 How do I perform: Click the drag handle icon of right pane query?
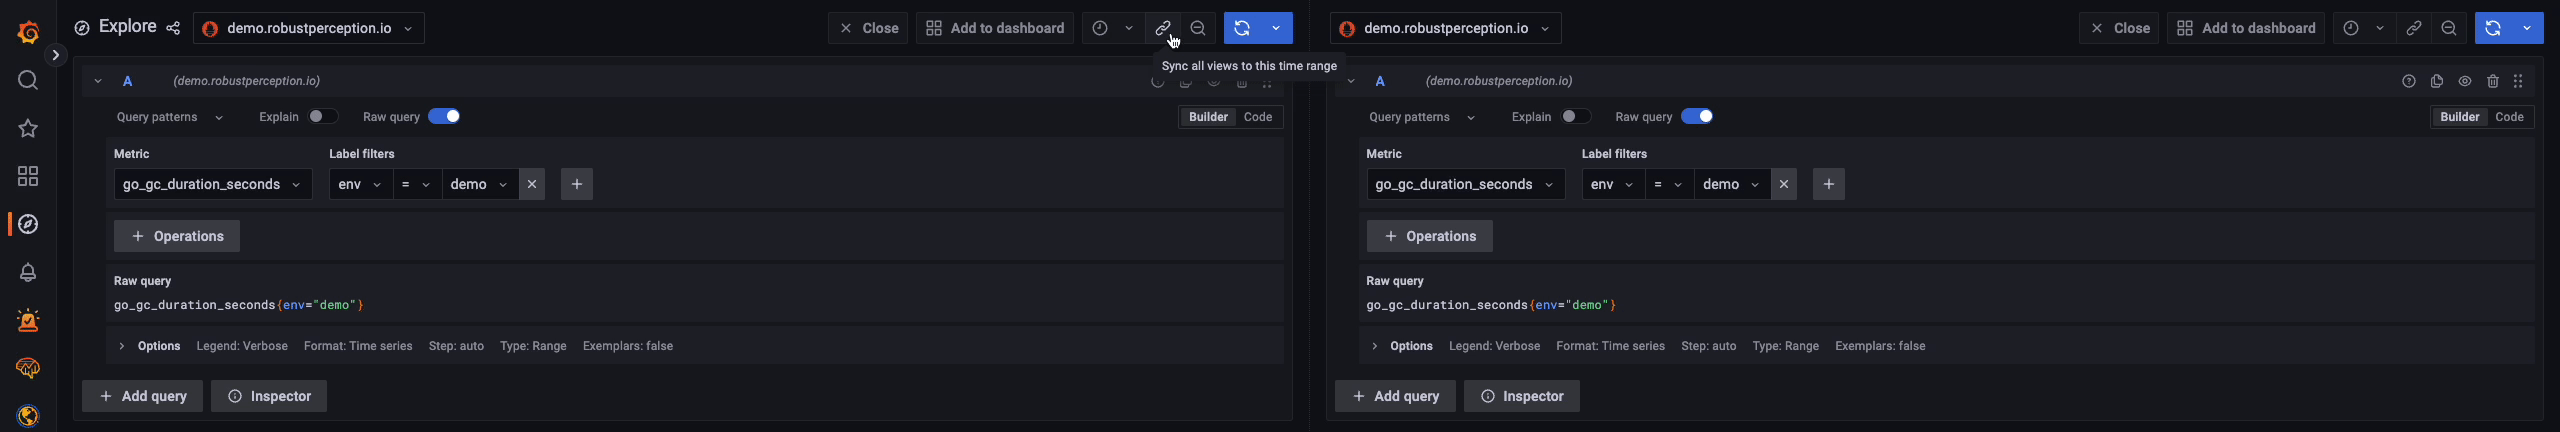[2519, 81]
